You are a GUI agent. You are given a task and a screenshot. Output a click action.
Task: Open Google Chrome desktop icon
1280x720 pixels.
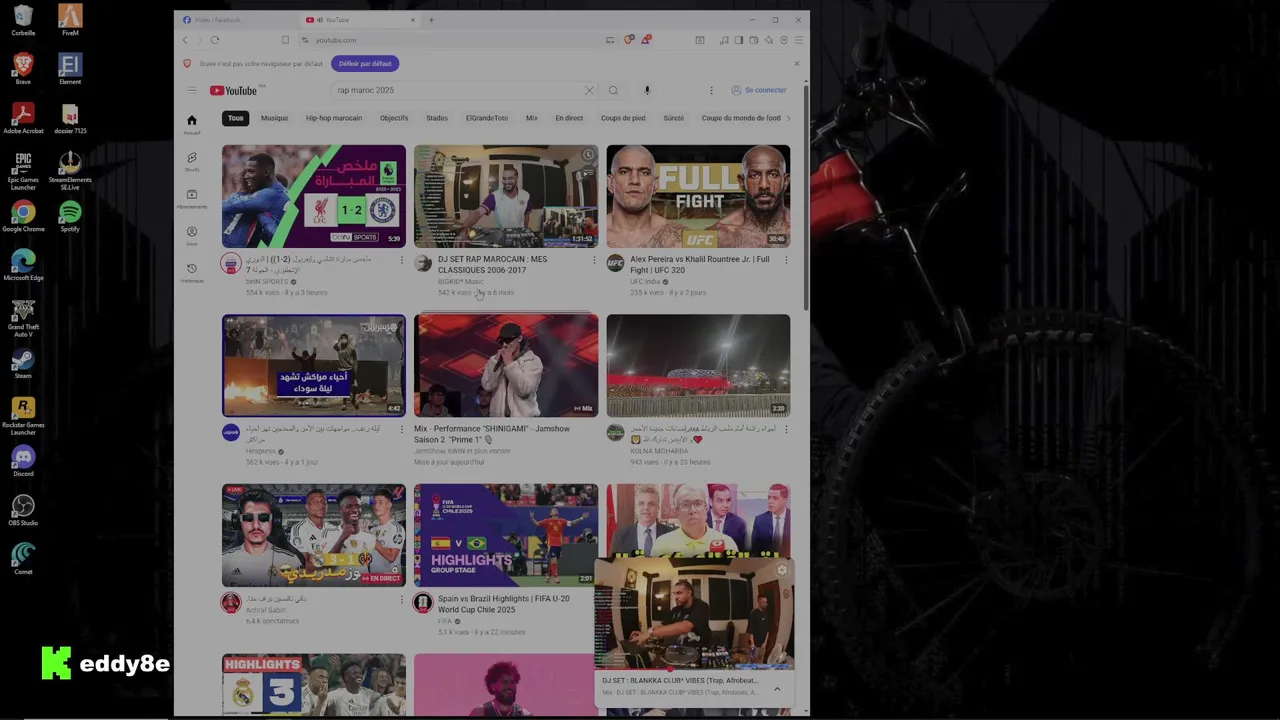23,217
